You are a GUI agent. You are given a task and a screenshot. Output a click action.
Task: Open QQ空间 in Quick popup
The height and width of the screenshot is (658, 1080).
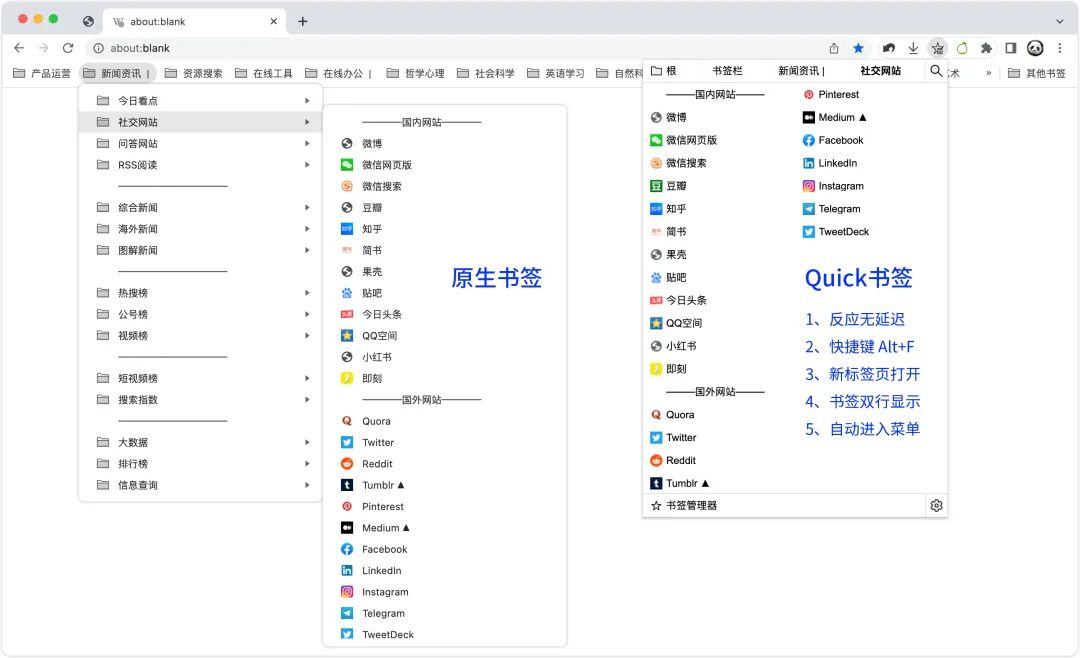coord(676,323)
